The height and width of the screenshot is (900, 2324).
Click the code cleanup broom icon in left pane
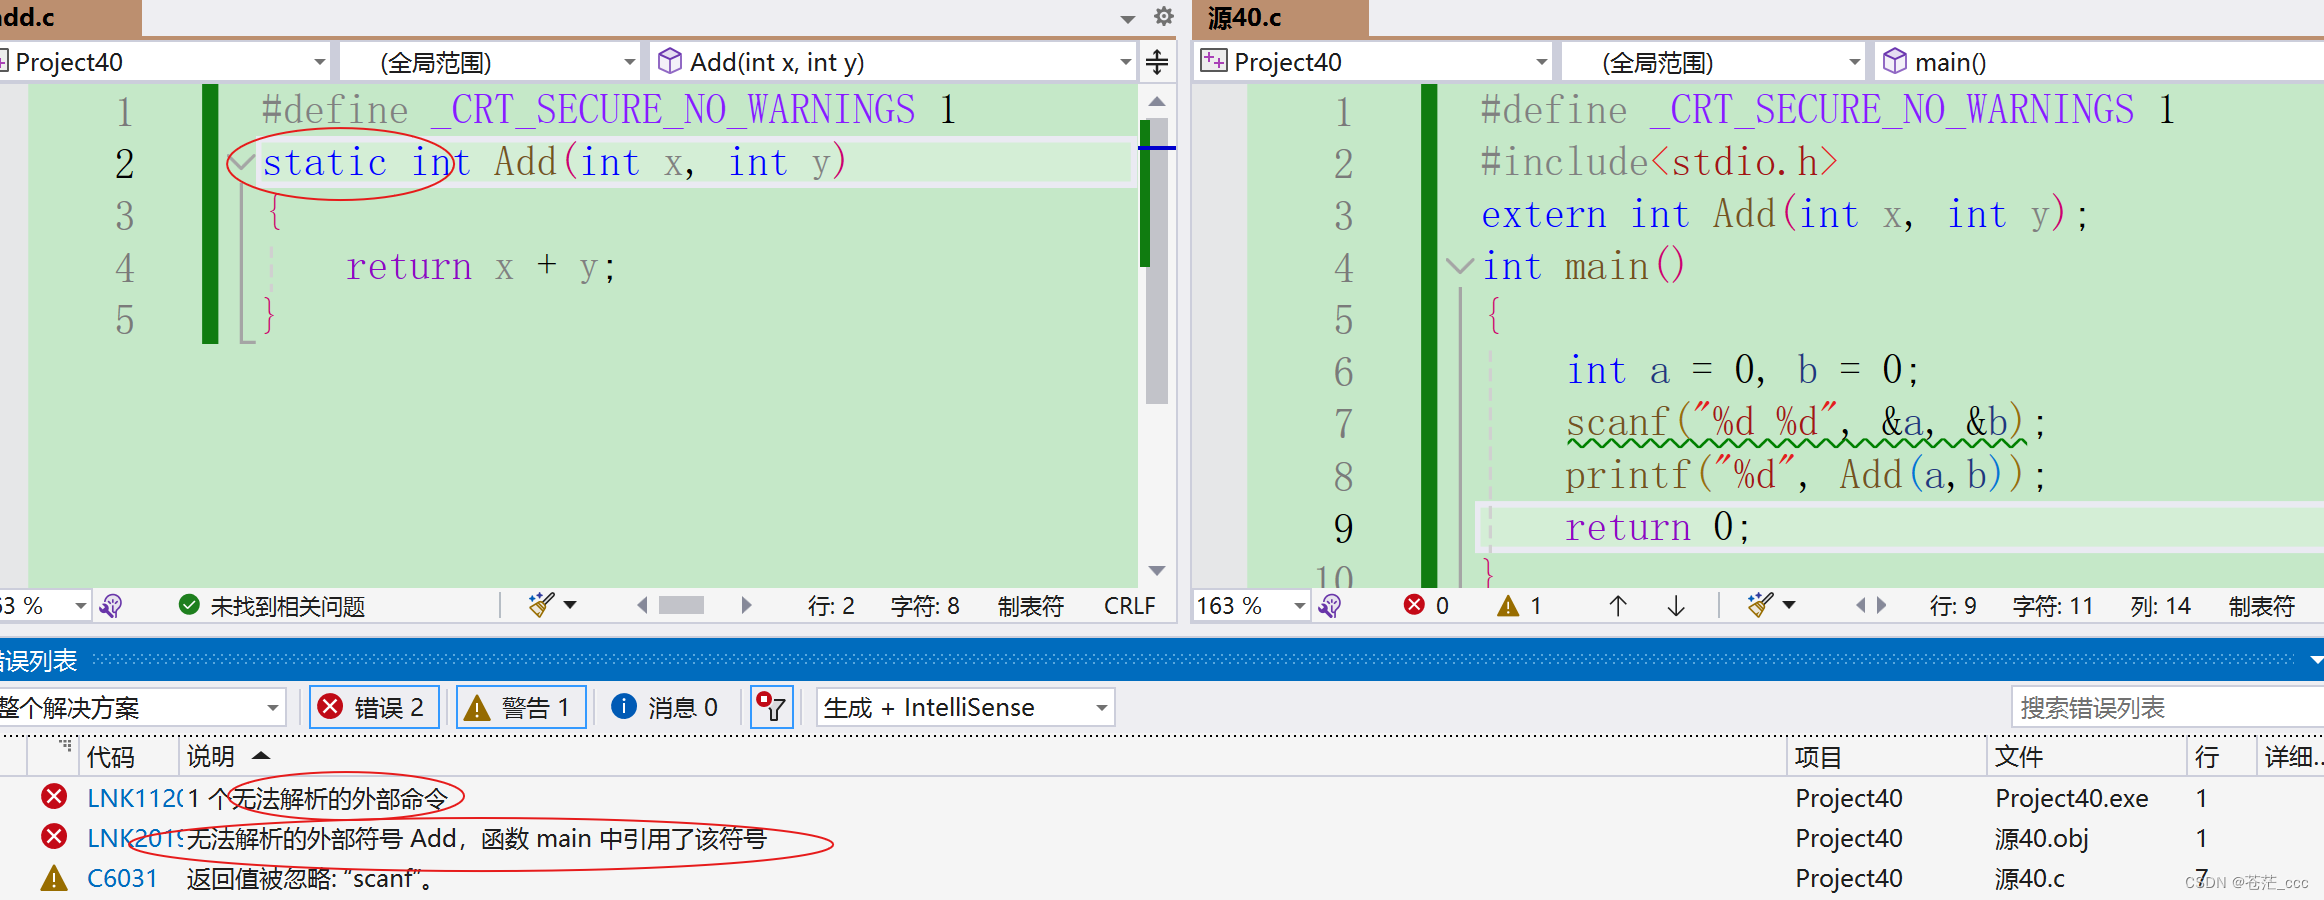click(542, 604)
